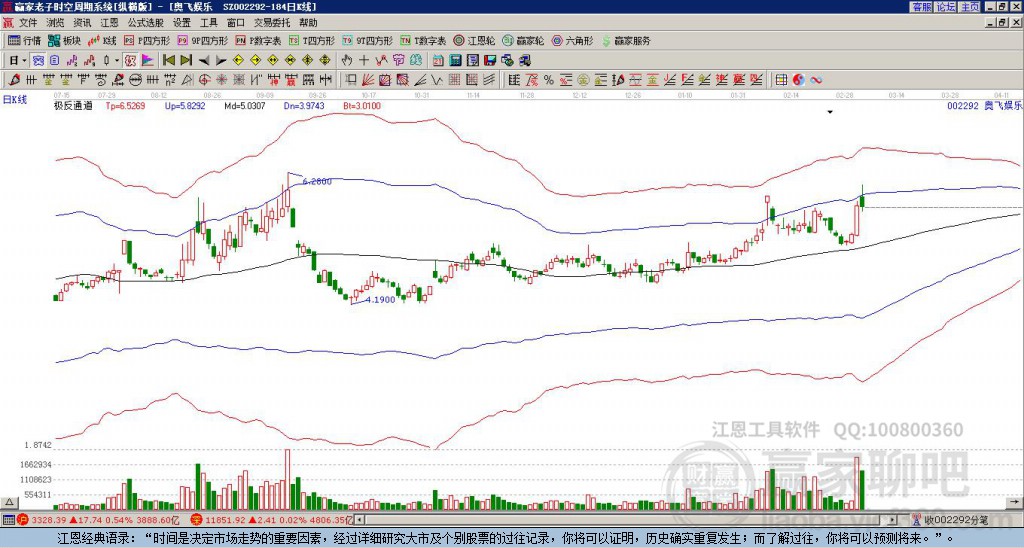Image resolution: width=1024 pixels, height=548 pixels.
Task: Click the percent sign tool
Action: point(549,80)
